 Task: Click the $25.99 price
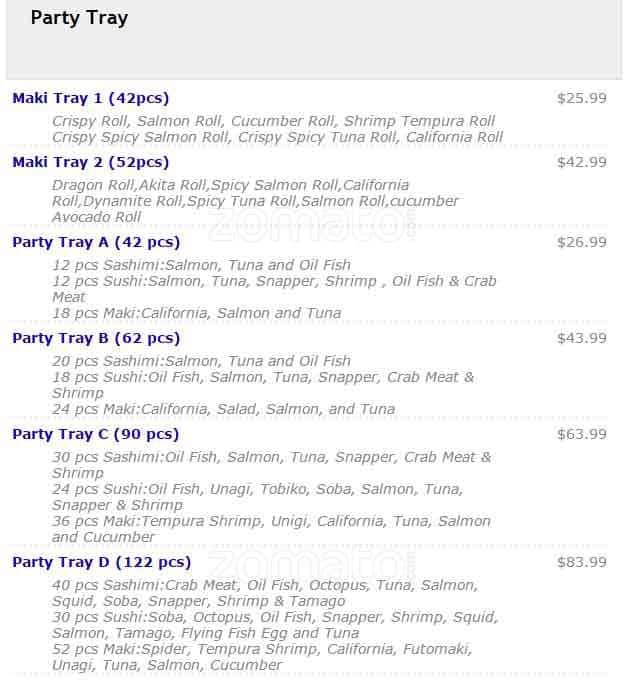click(581, 98)
